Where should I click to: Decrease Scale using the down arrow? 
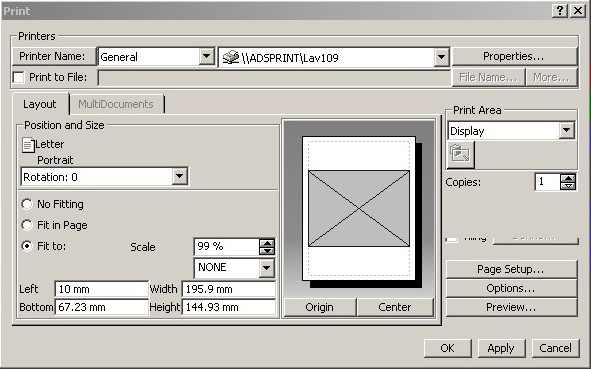(x=267, y=251)
